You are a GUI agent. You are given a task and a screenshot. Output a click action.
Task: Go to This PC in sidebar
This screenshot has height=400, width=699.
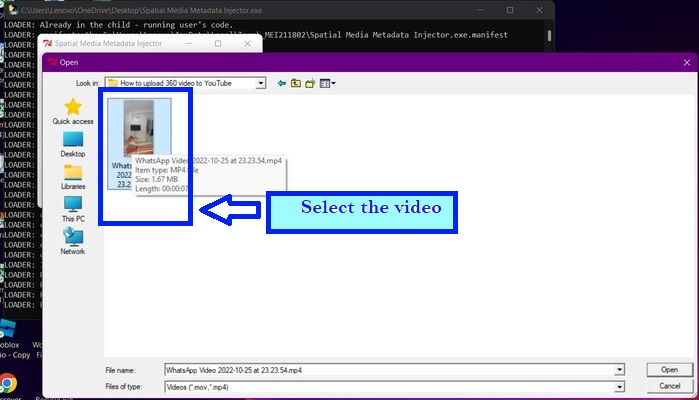pos(73,208)
